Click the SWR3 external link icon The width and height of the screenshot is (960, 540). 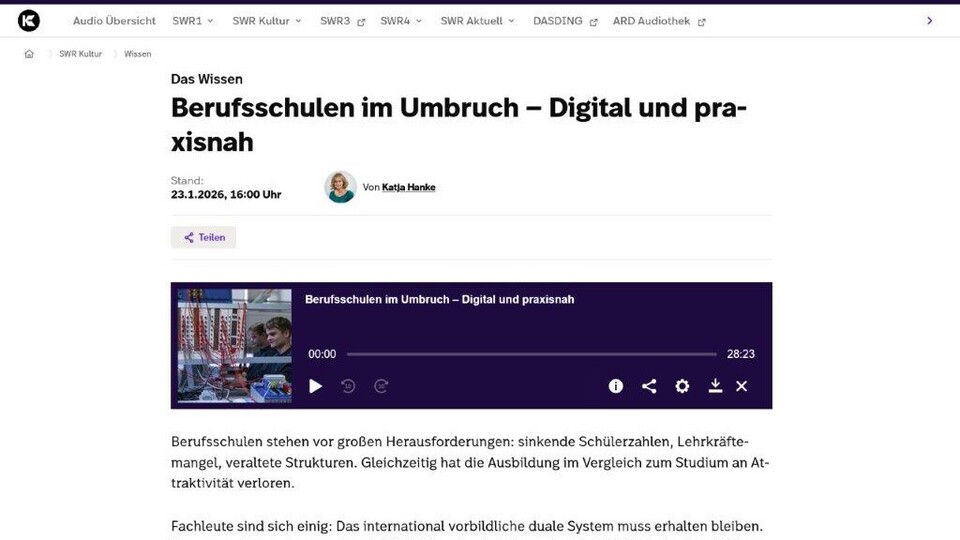click(361, 22)
